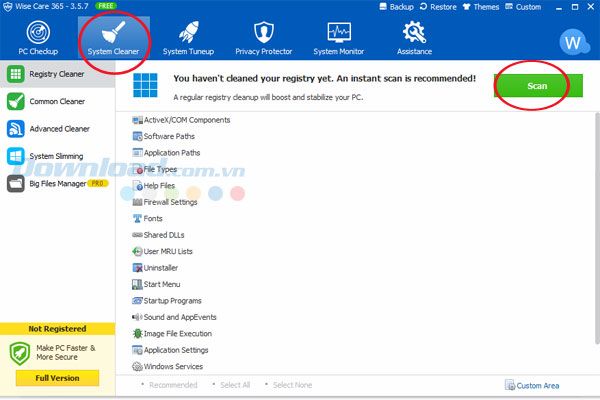This screenshot has width=600, height=400.
Task: Select the System Tuneup rocket icon
Action: pyautogui.click(x=189, y=32)
